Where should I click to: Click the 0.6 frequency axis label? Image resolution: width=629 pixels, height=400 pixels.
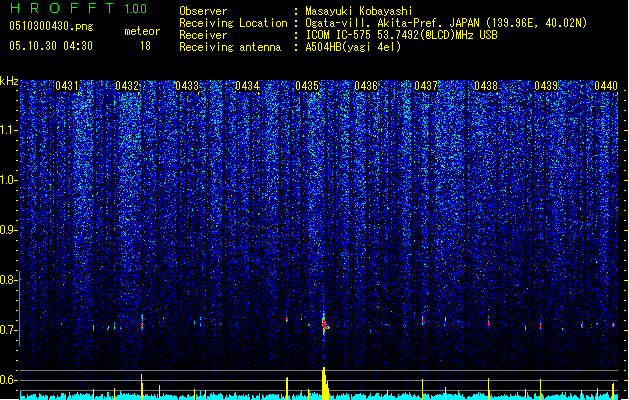(x=8, y=380)
